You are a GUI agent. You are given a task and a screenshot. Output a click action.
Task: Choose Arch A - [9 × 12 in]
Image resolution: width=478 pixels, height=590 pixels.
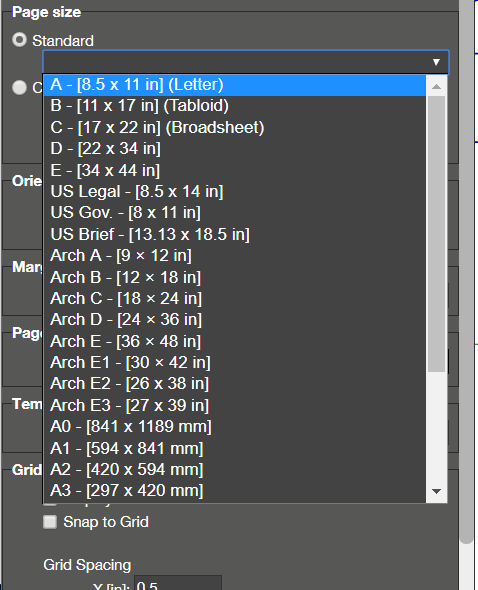pyautogui.click(x=235, y=255)
